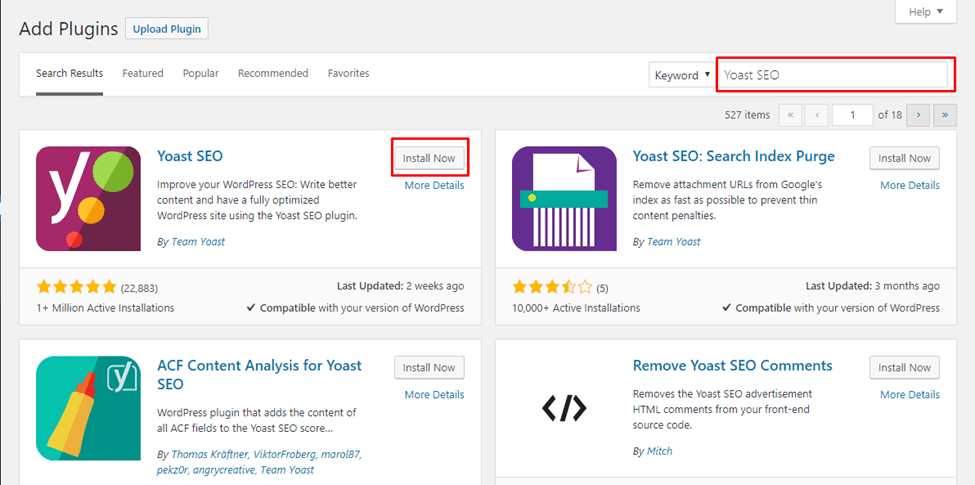The width and height of the screenshot is (975, 485).
Task: Open the Keyword search type dropdown
Action: tap(682, 75)
